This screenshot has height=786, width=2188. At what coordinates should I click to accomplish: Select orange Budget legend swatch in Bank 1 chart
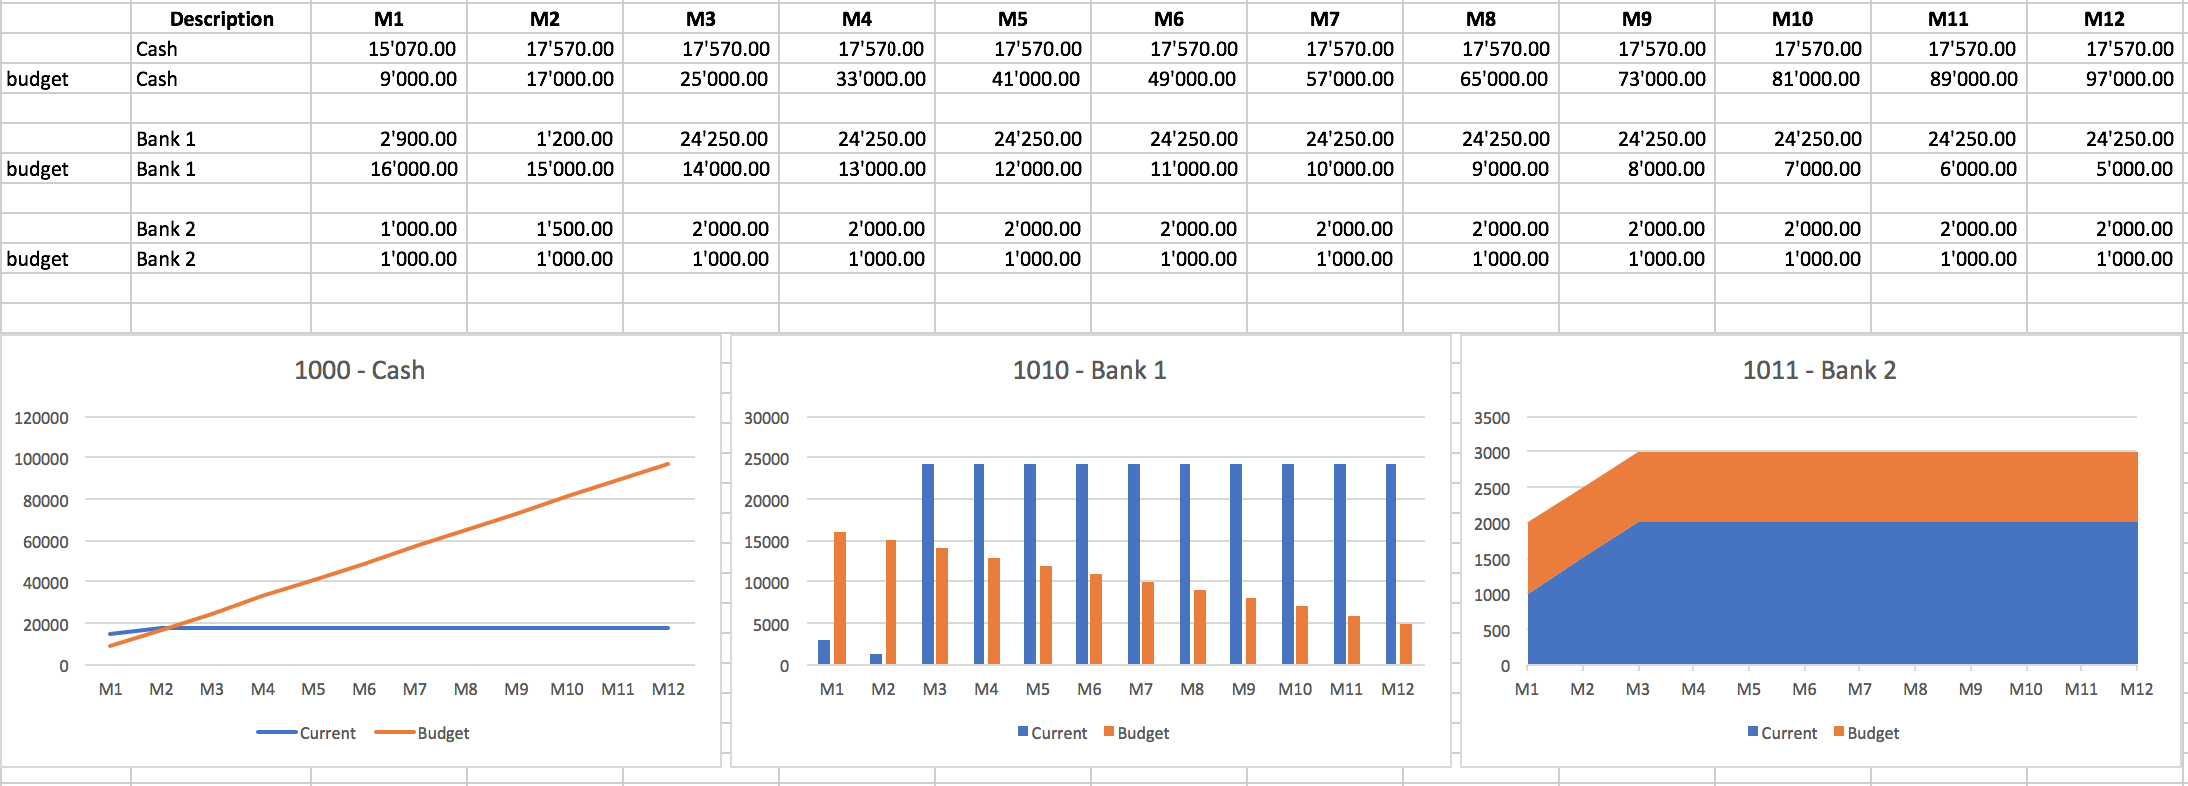1109,732
